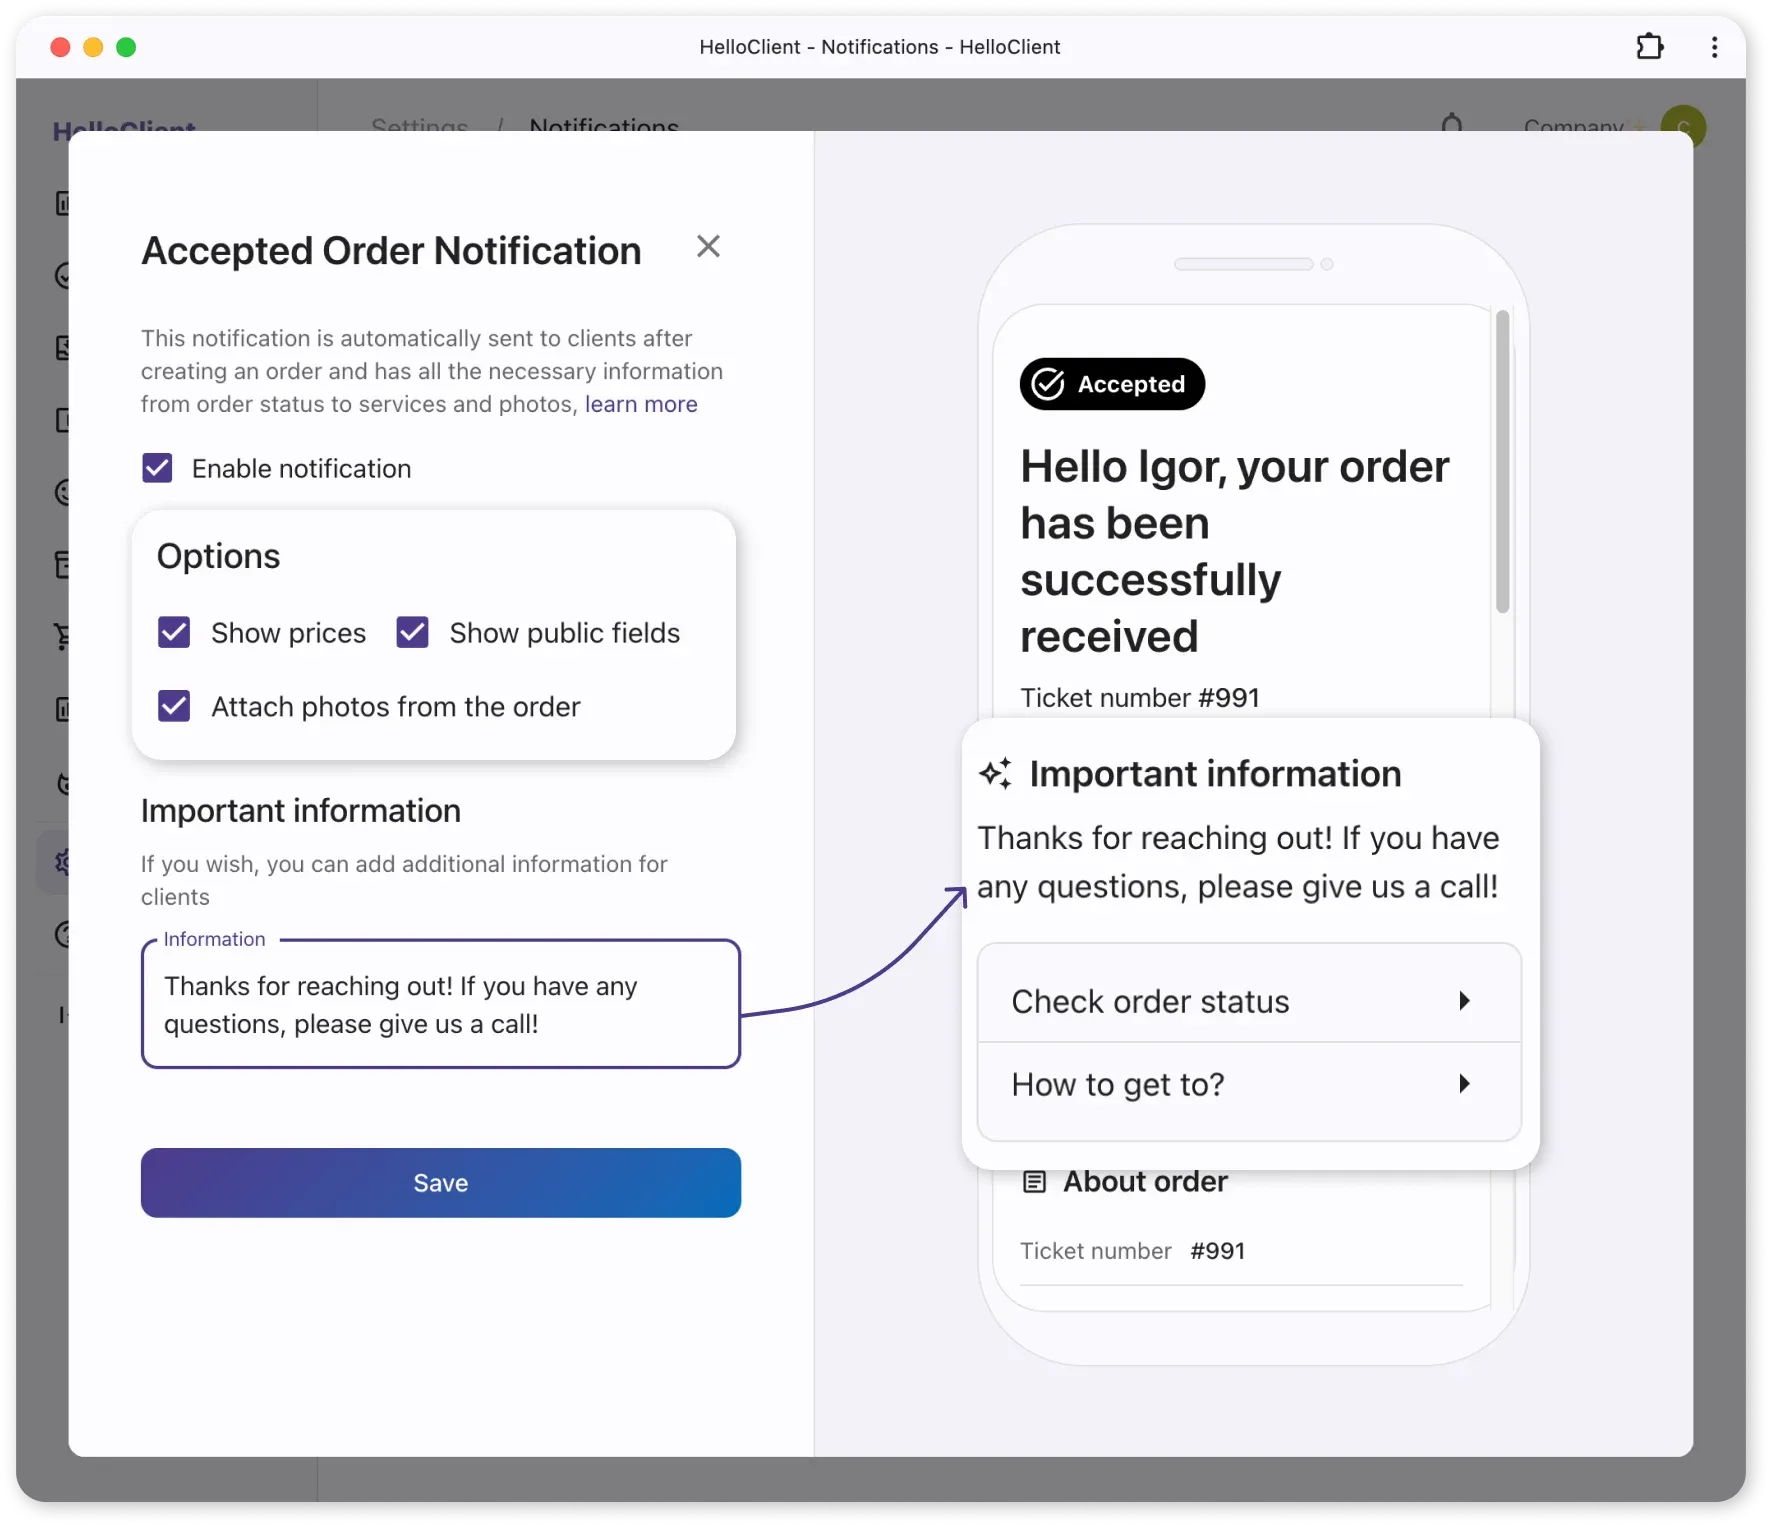Select the Notifications breadcrumb item
1770x1526 pixels.
[604, 126]
